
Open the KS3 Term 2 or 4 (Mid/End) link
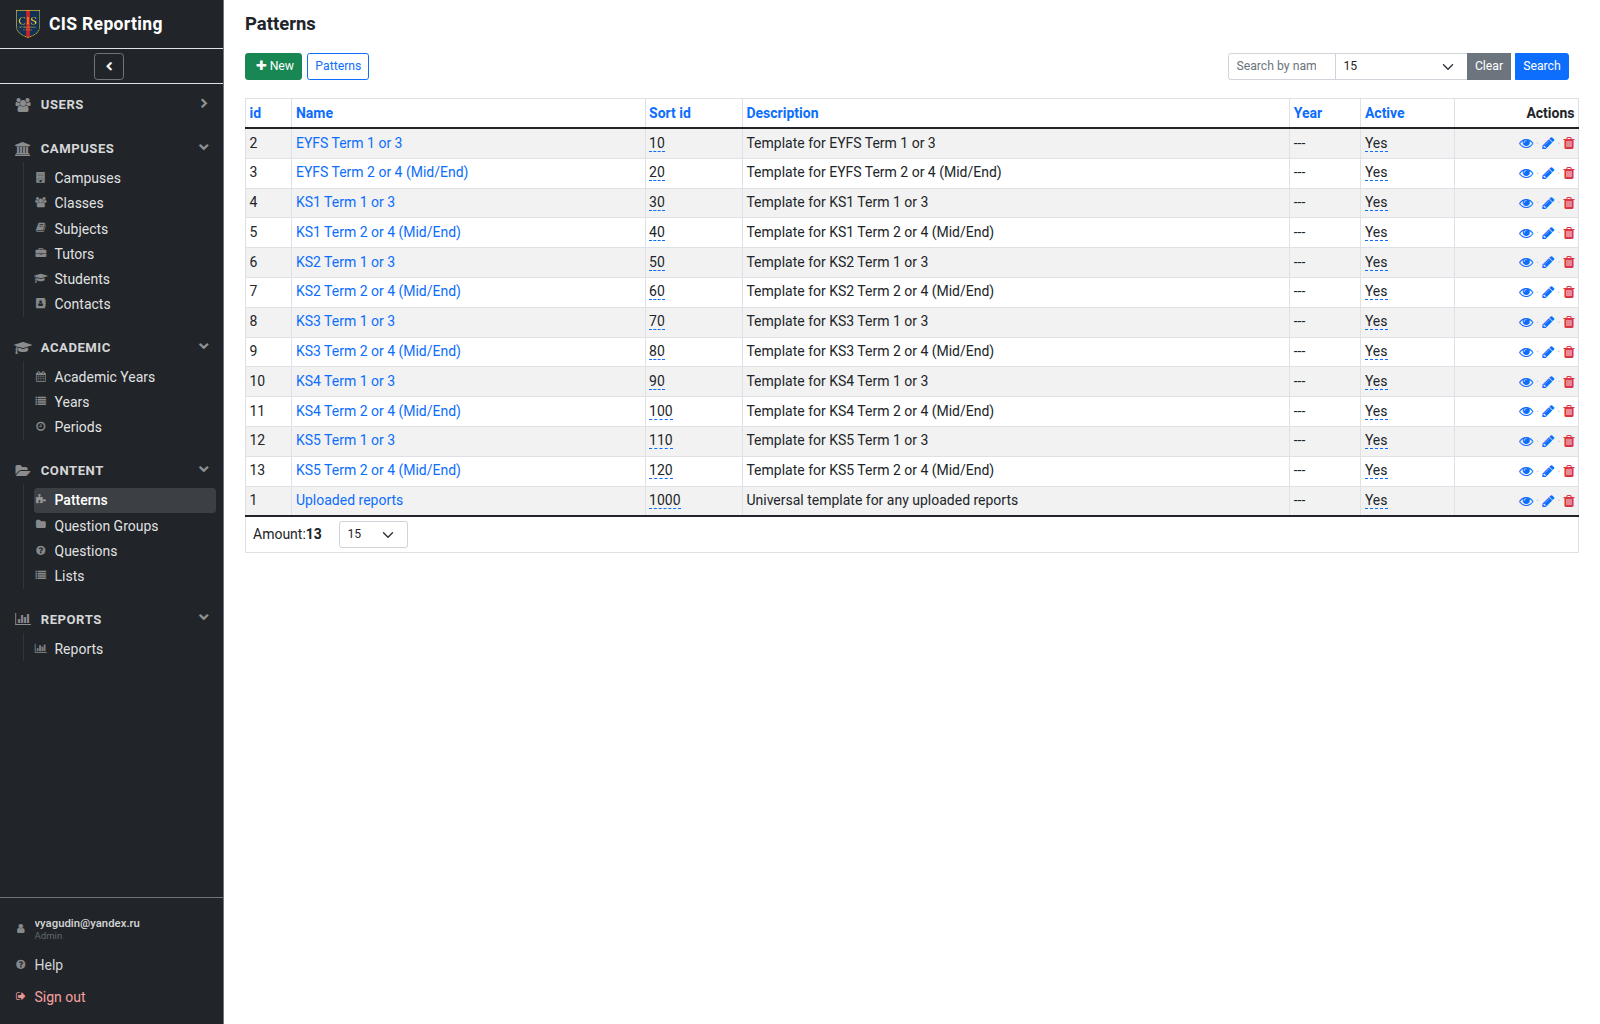378,351
